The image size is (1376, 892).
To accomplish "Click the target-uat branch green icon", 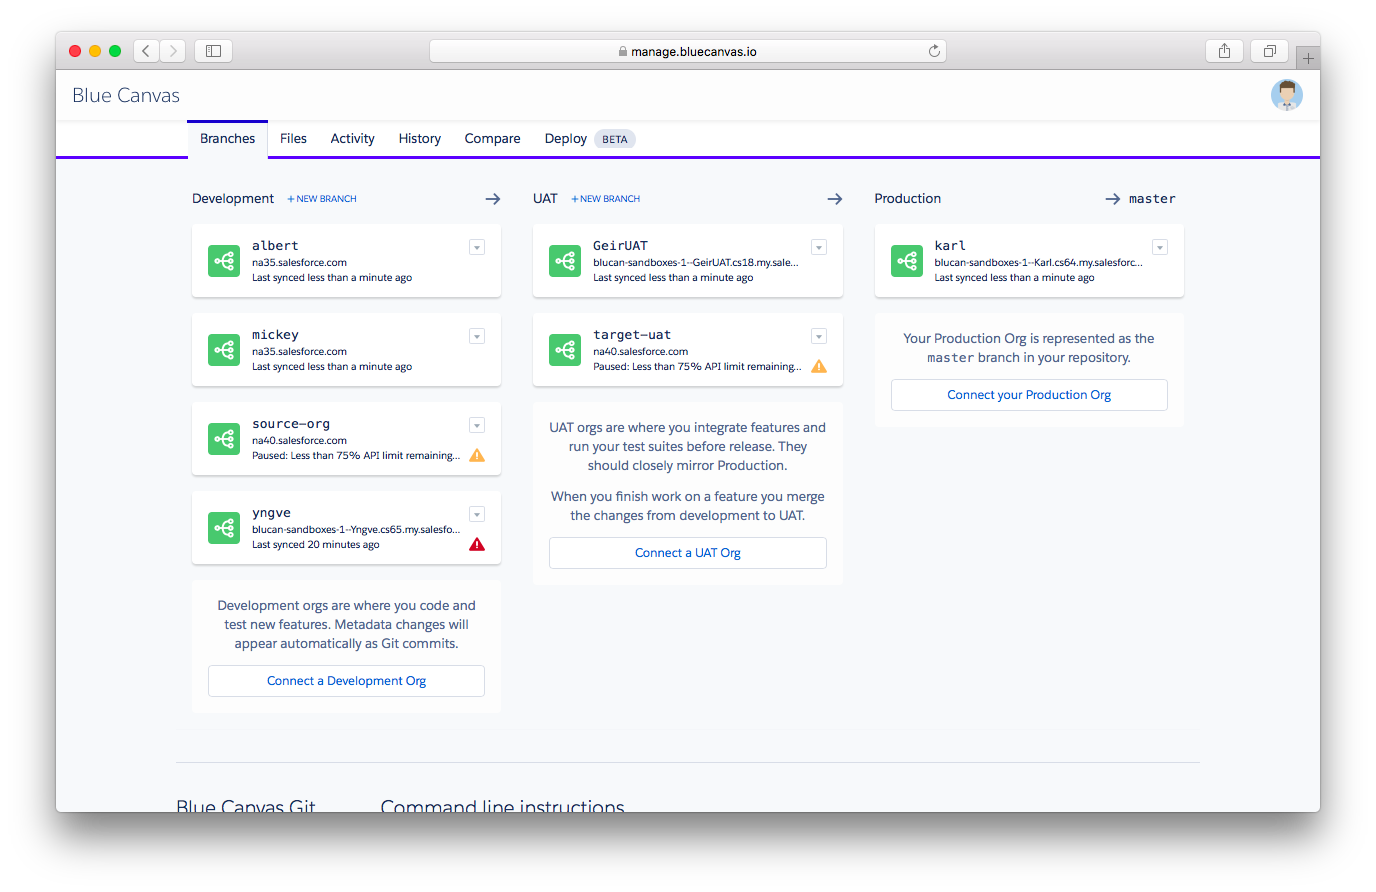I will (565, 350).
